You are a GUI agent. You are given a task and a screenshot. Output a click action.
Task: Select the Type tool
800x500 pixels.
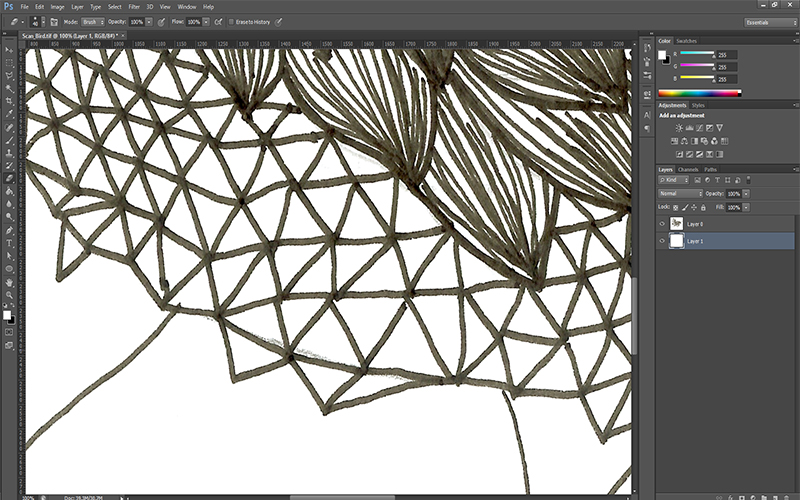[9, 243]
